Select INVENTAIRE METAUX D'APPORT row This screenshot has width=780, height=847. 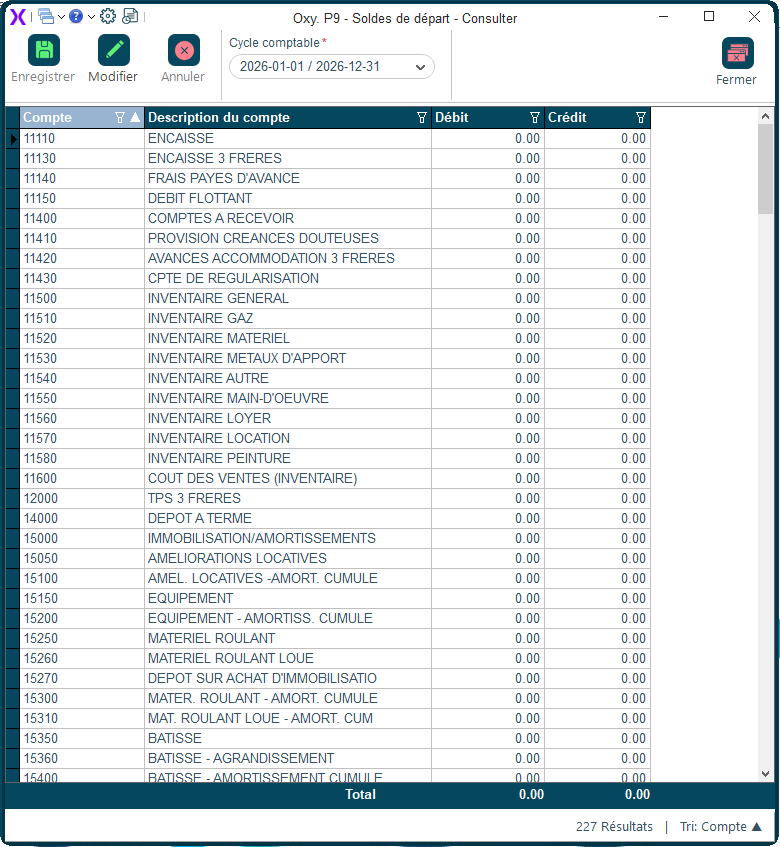pyautogui.click(x=335, y=358)
